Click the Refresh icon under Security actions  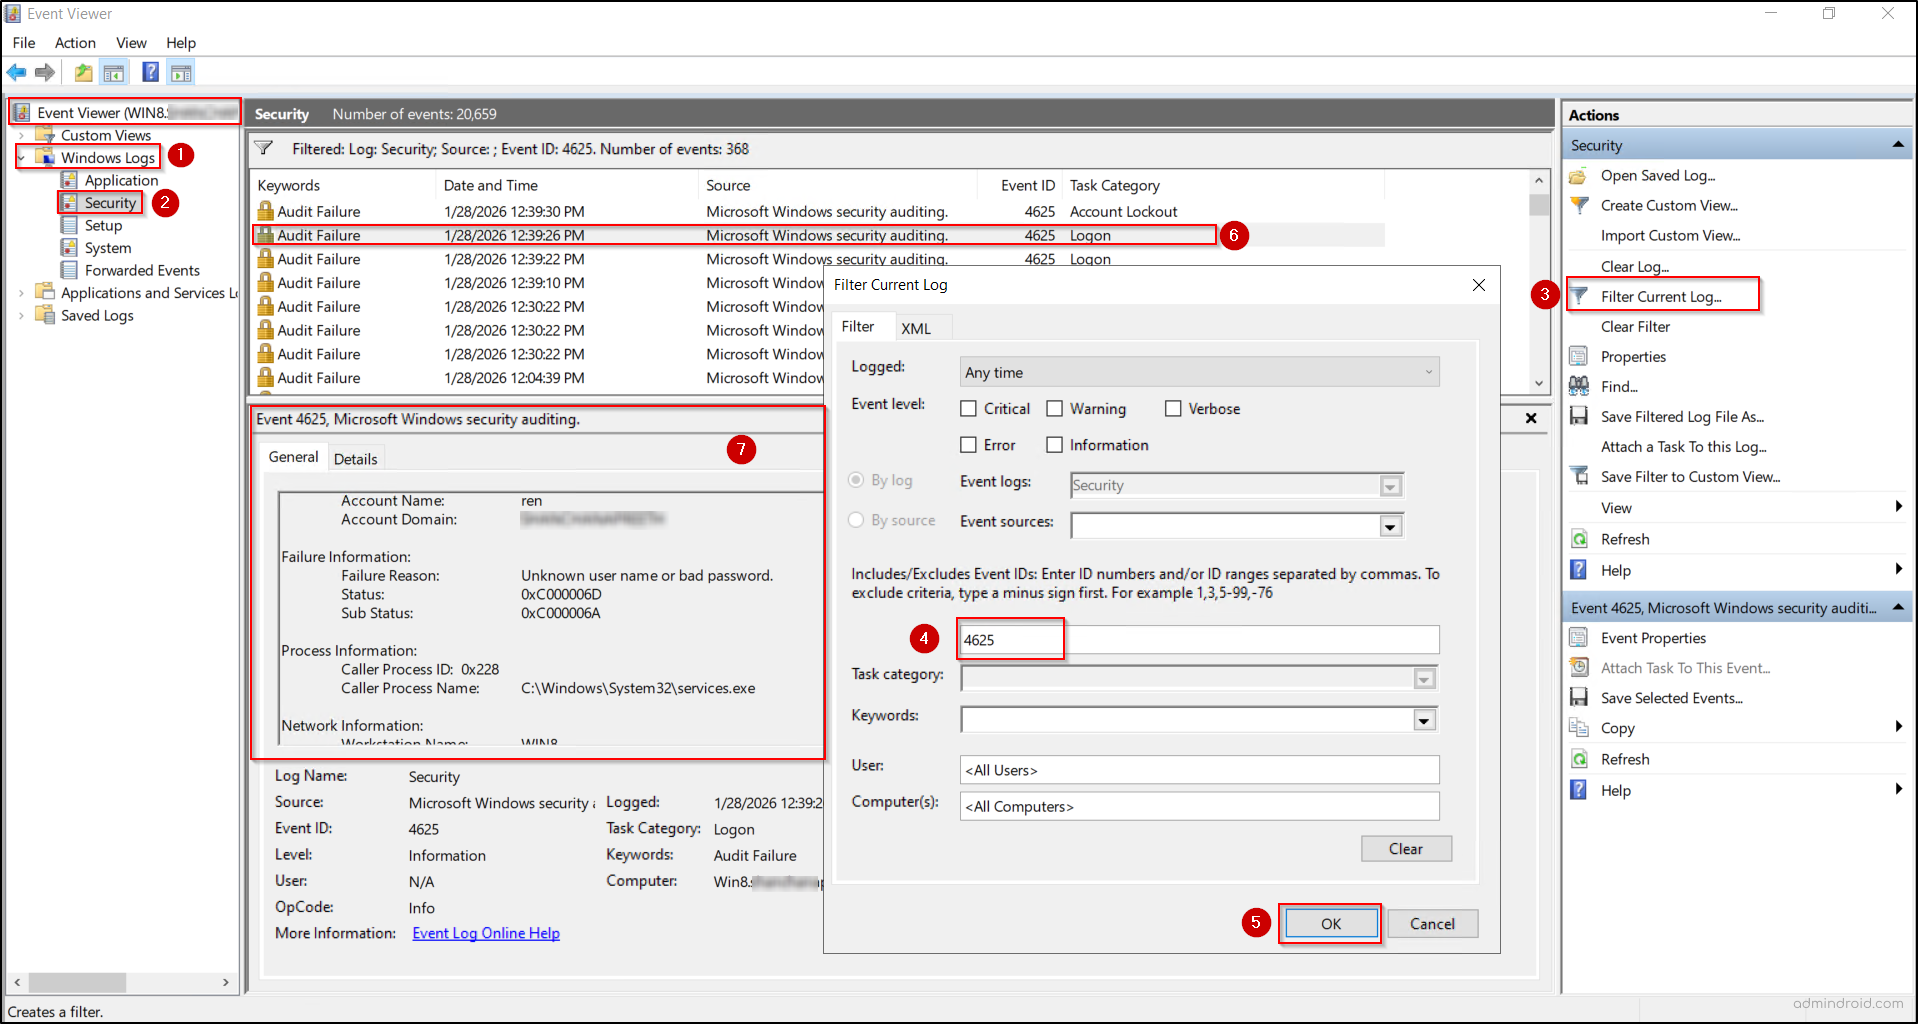1578,538
